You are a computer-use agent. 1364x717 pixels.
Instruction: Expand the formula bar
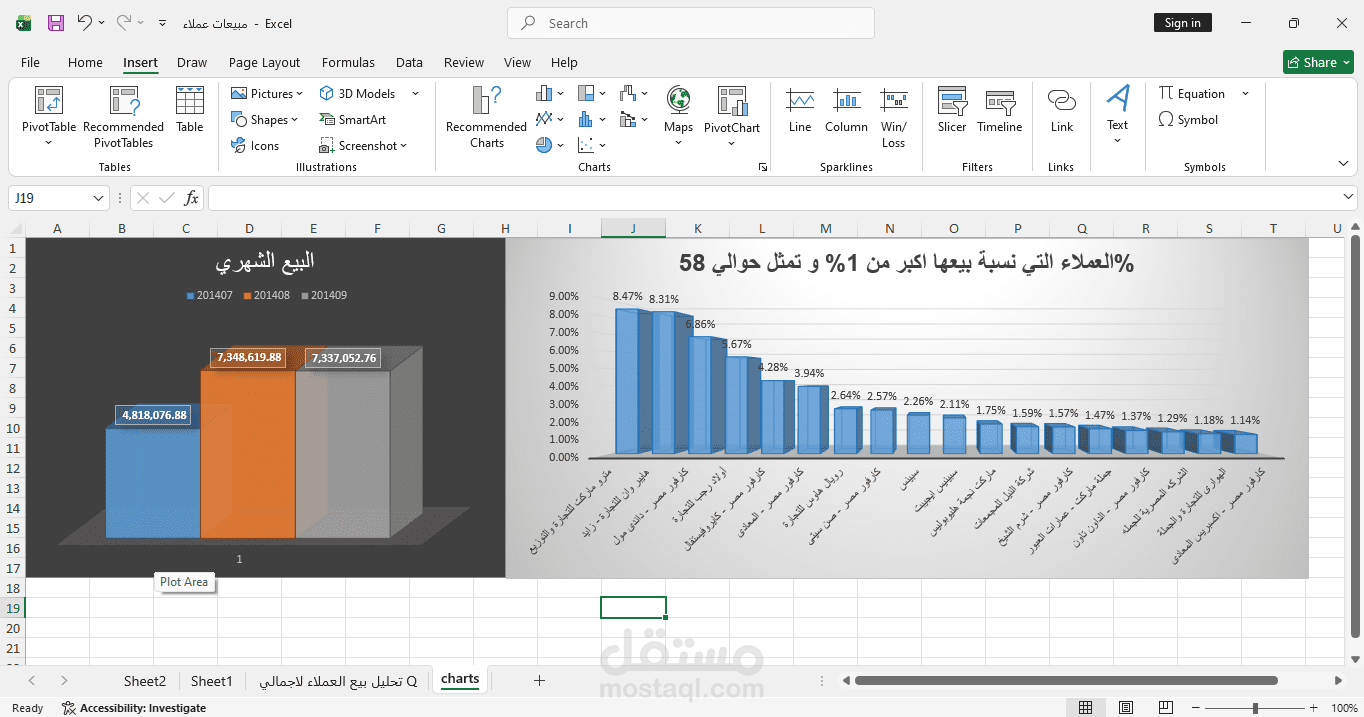[1347, 197]
